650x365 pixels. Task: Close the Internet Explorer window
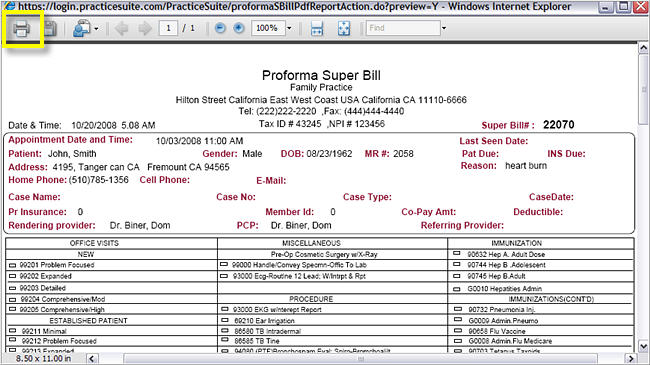pos(640,7)
